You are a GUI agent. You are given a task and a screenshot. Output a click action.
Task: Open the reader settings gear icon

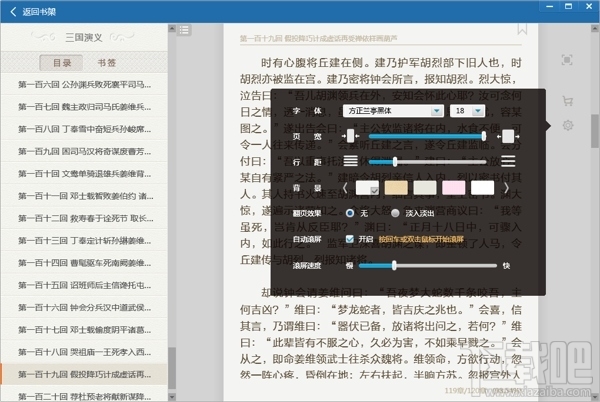[567, 125]
